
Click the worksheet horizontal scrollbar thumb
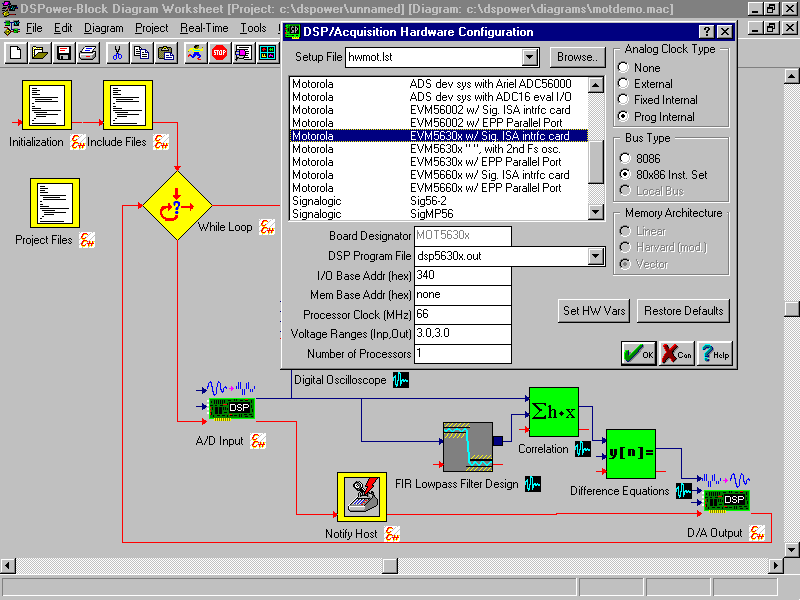390,565
